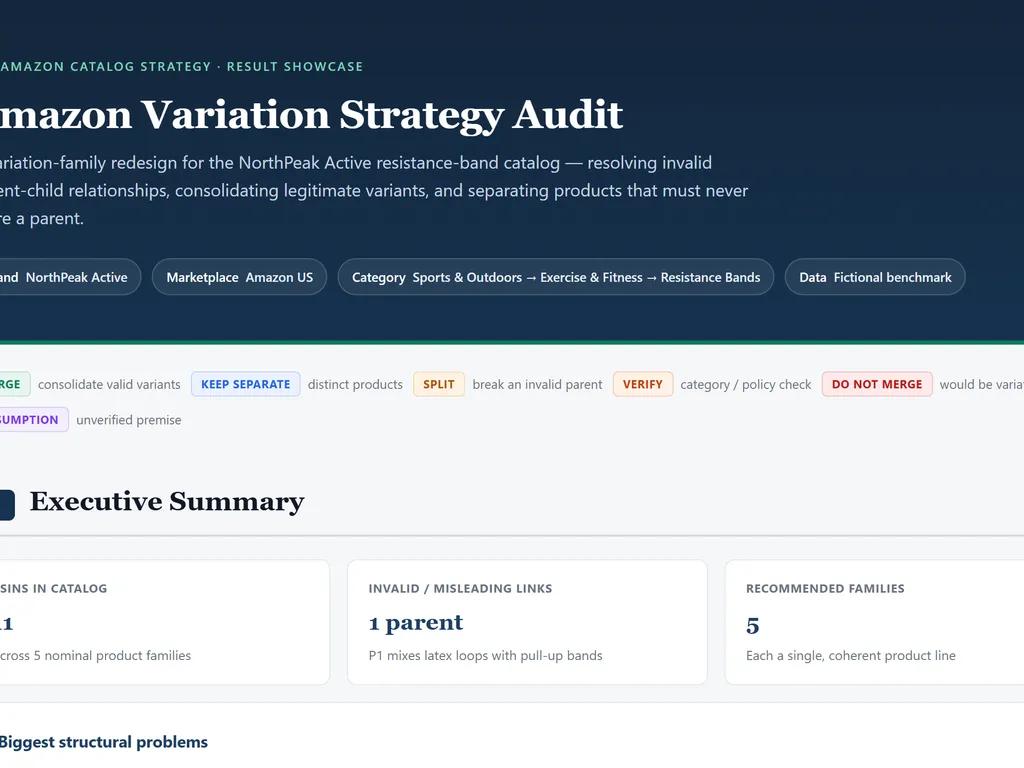
Task: Click 'P1 mixes latex loops with pull-up bands'
Action: tap(485, 655)
